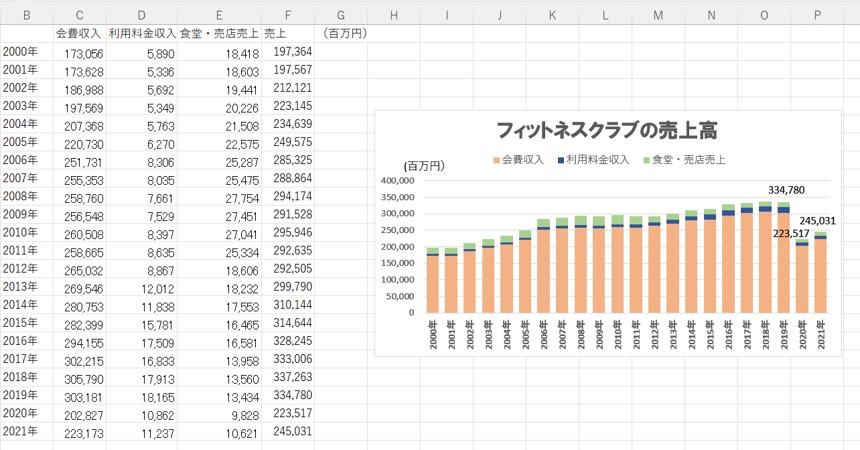Image resolution: width=860 pixels, height=450 pixels.
Task: Click cell with value 27,754
Action: click(x=219, y=198)
